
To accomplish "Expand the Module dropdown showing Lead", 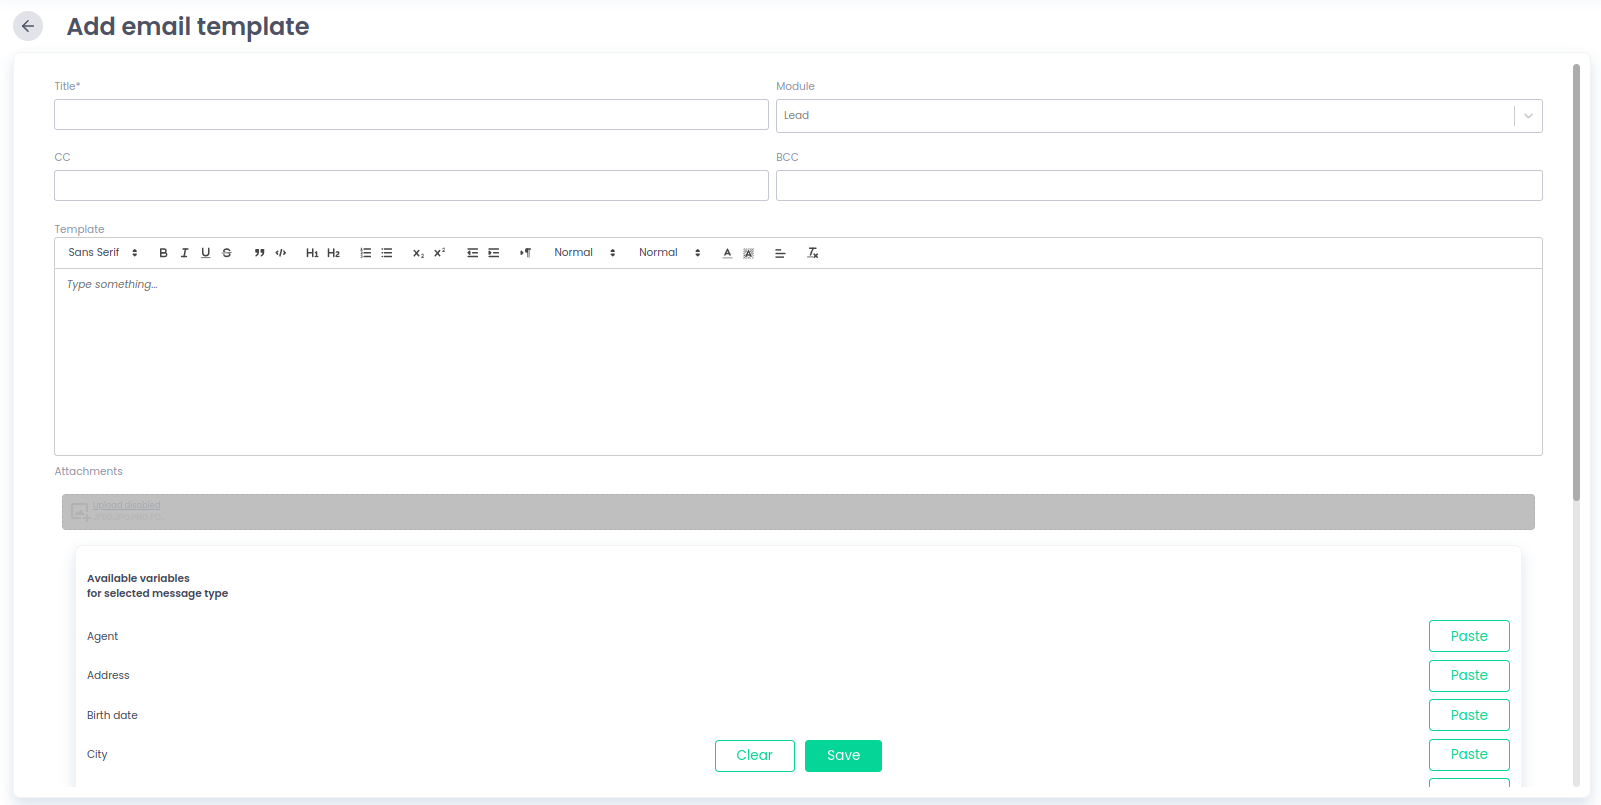I will (x=1158, y=116).
